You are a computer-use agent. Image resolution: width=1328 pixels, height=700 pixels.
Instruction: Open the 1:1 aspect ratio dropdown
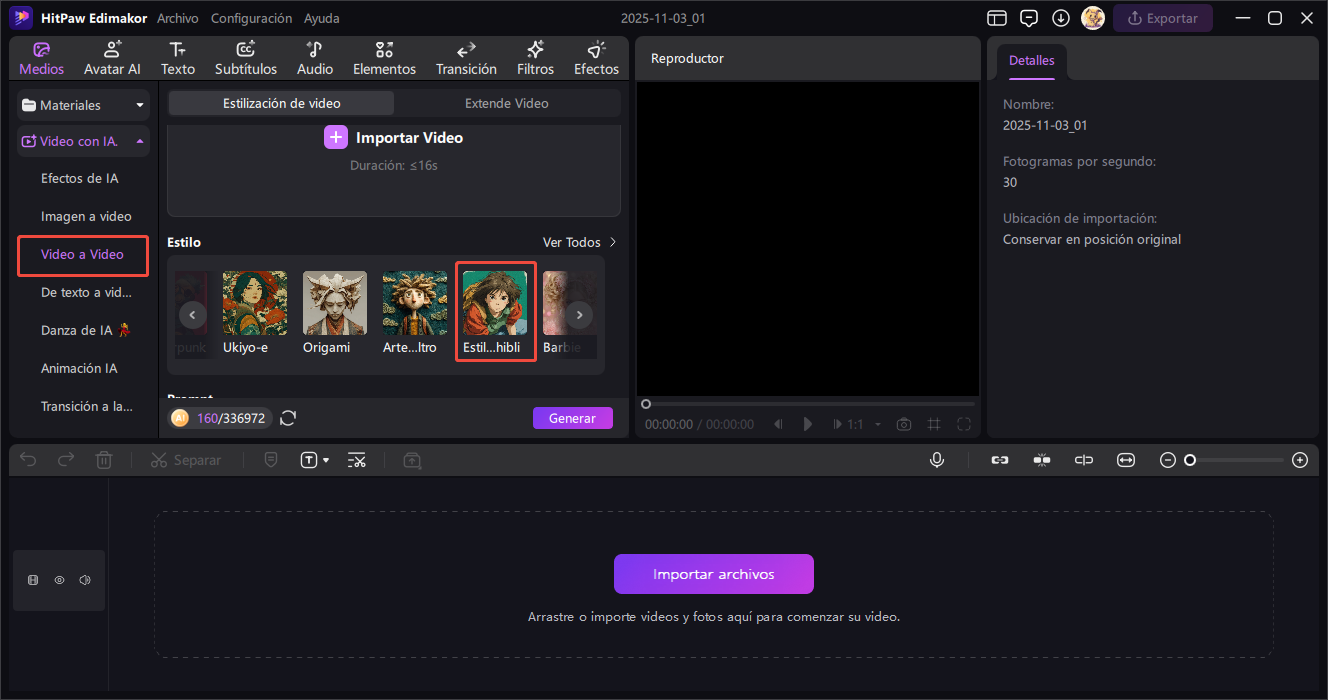point(865,424)
